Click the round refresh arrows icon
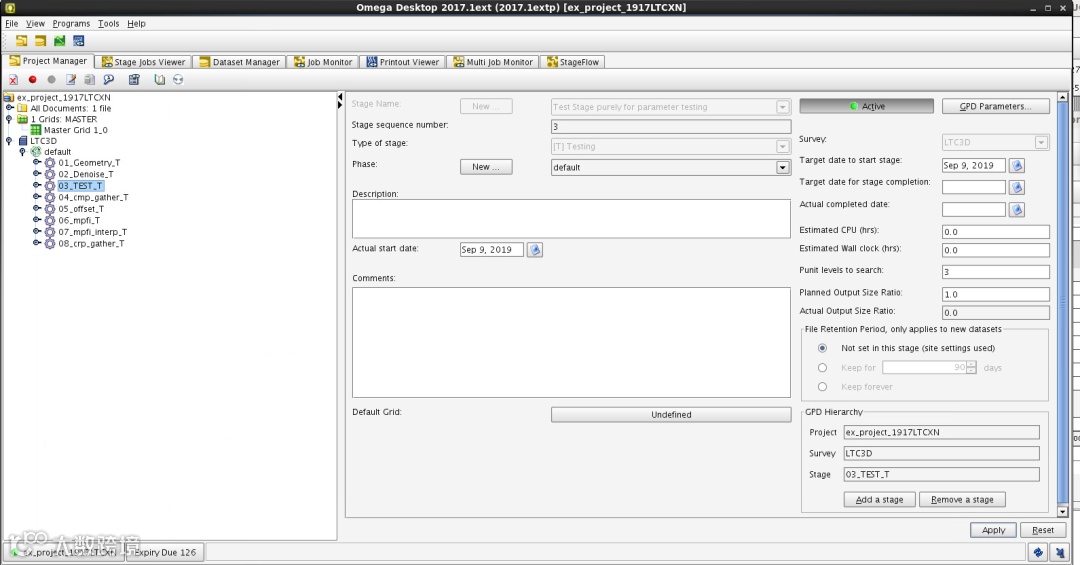The image size is (1080, 565). coord(178,80)
